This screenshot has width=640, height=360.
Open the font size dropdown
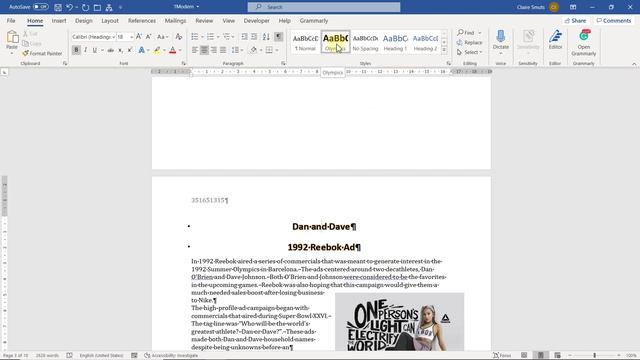[x=131, y=37]
